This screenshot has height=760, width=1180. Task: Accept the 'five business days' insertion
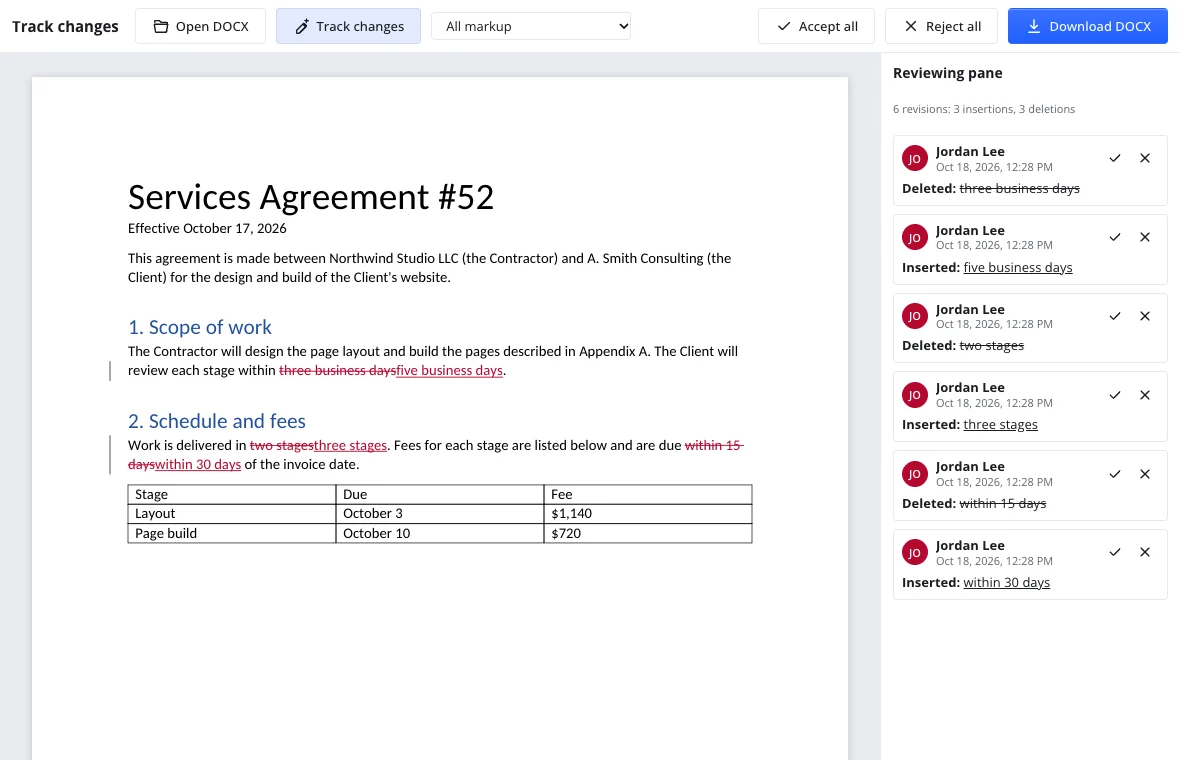pos(1115,237)
